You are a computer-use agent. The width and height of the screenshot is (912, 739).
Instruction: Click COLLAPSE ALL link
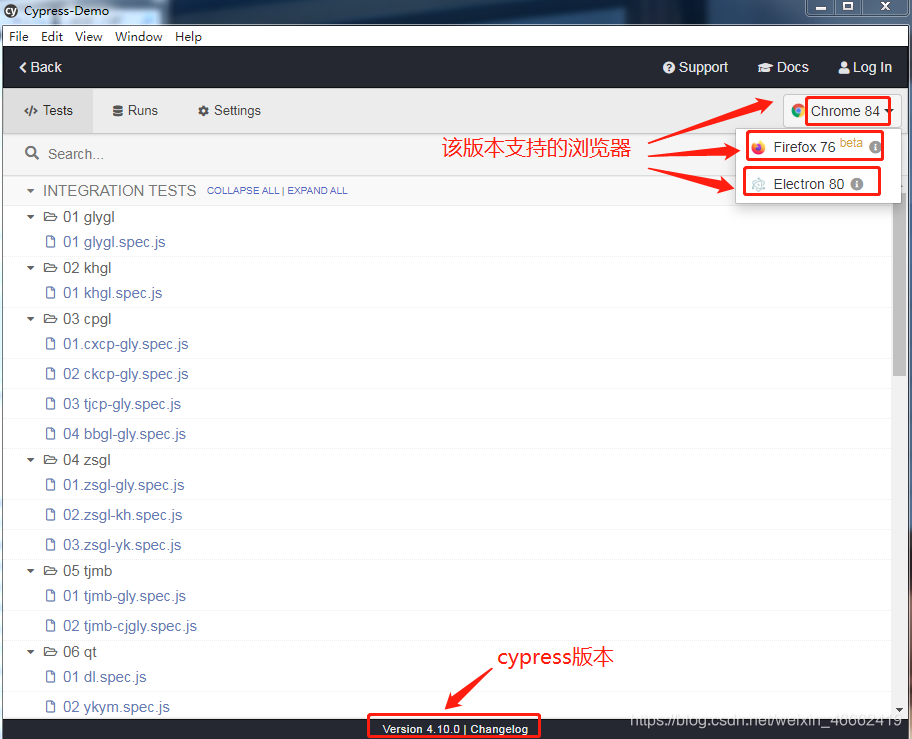[243, 191]
